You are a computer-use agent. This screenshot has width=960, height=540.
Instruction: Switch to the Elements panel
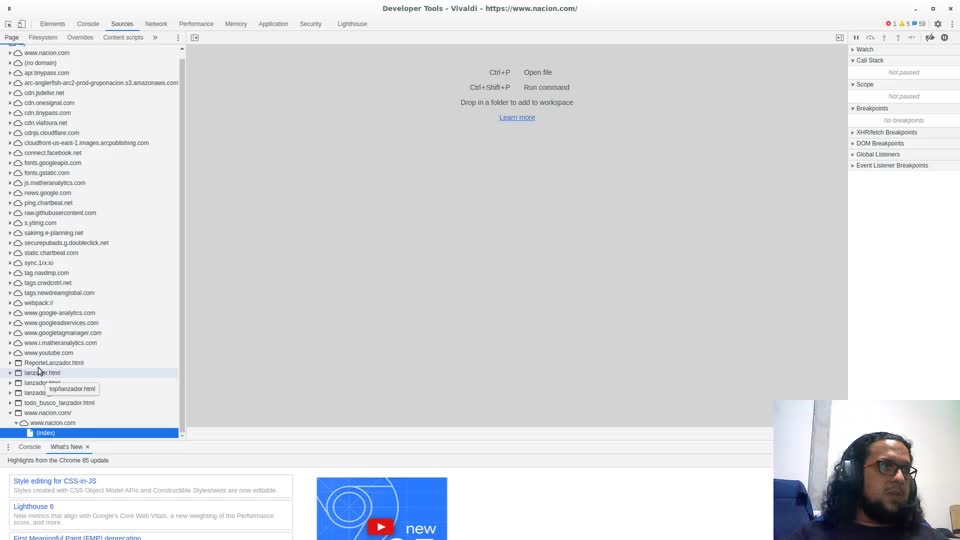click(52, 24)
